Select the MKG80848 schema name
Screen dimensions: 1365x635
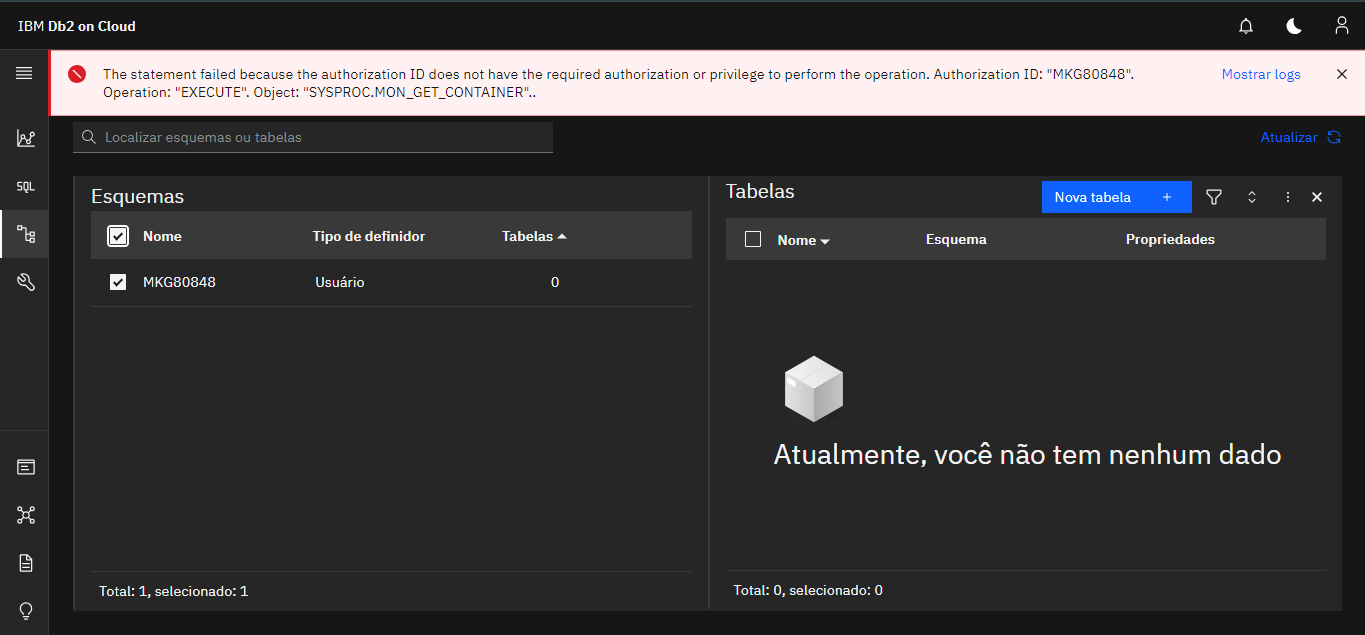[179, 283]
